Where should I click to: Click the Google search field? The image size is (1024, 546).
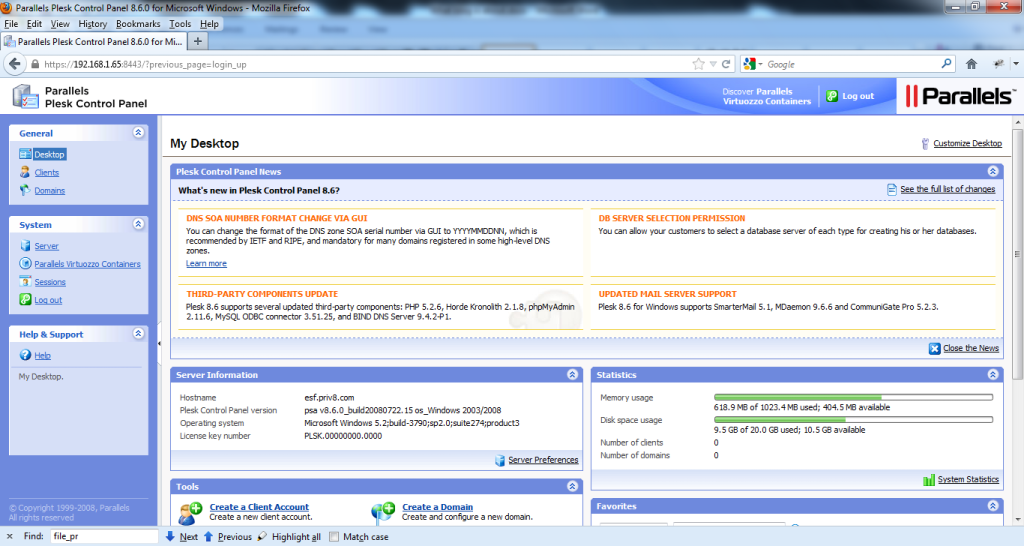pyautogui.click(x=852, y=64)
